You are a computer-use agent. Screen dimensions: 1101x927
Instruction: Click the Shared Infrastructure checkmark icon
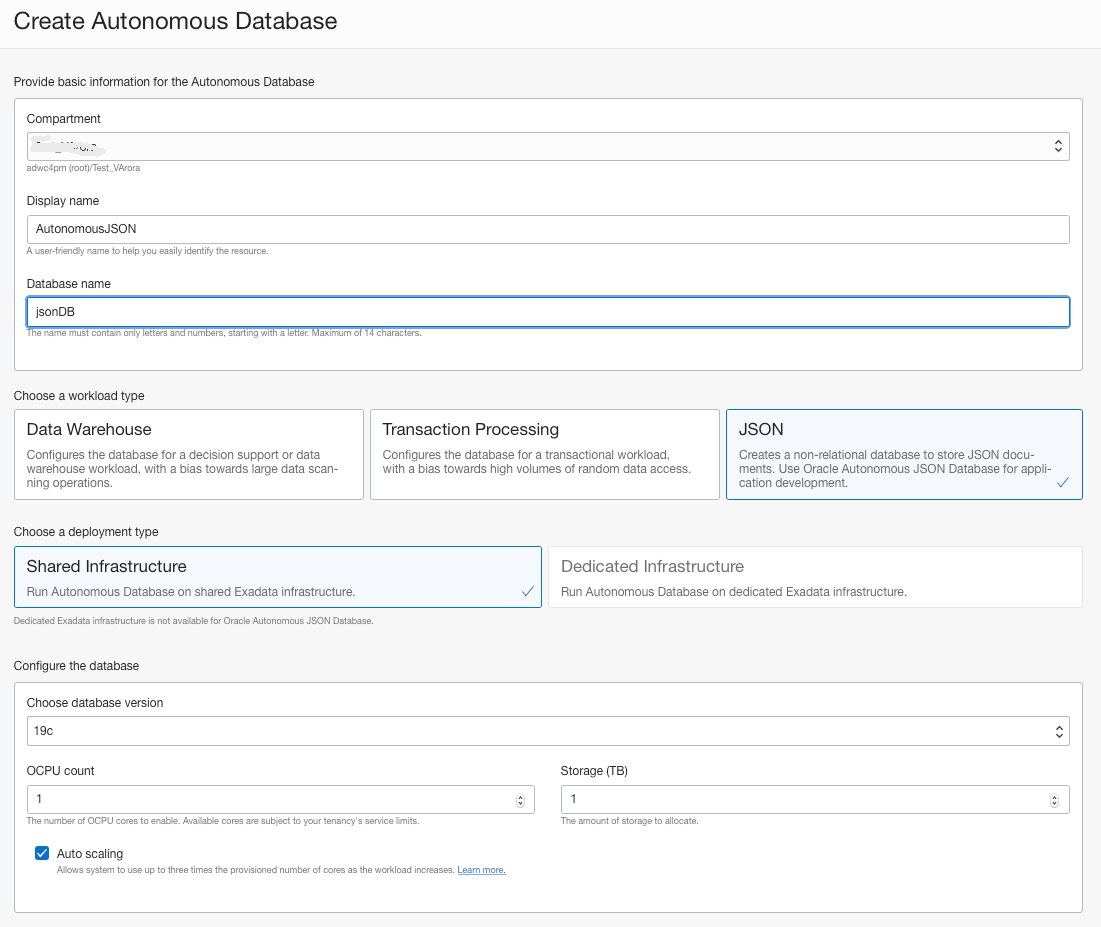(x=527, y=591)
